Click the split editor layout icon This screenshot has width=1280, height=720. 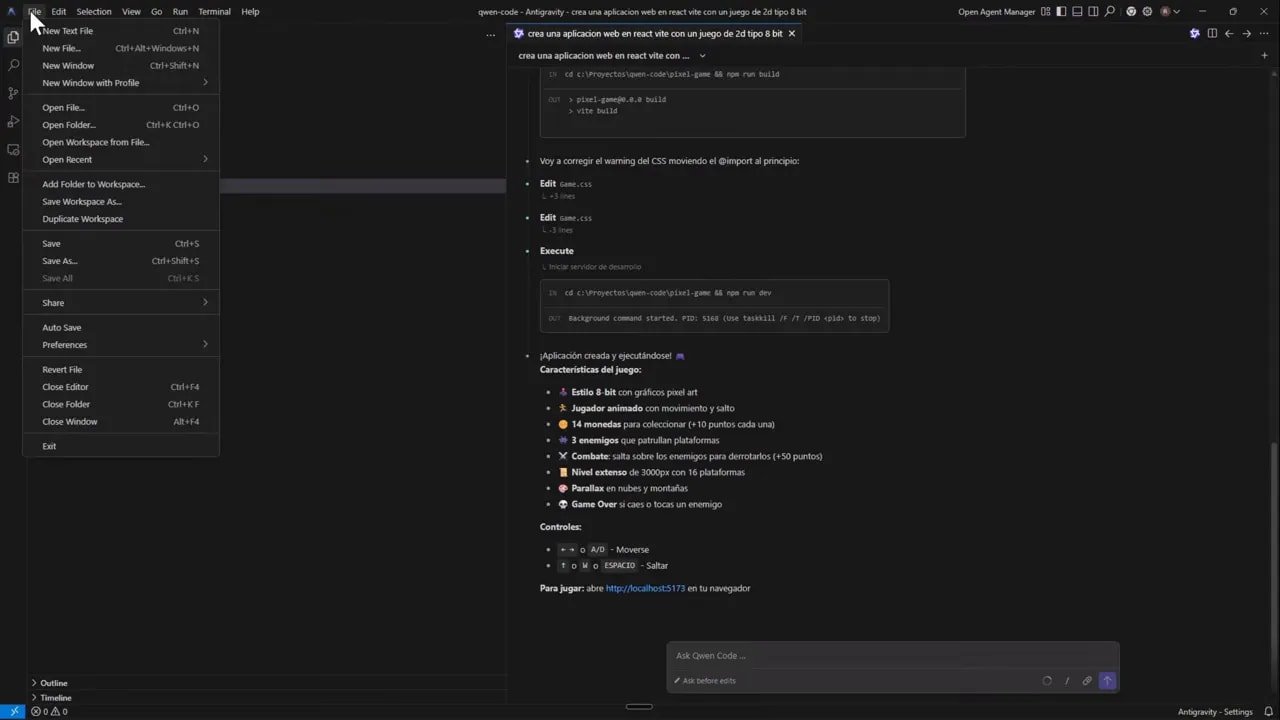1212,33
